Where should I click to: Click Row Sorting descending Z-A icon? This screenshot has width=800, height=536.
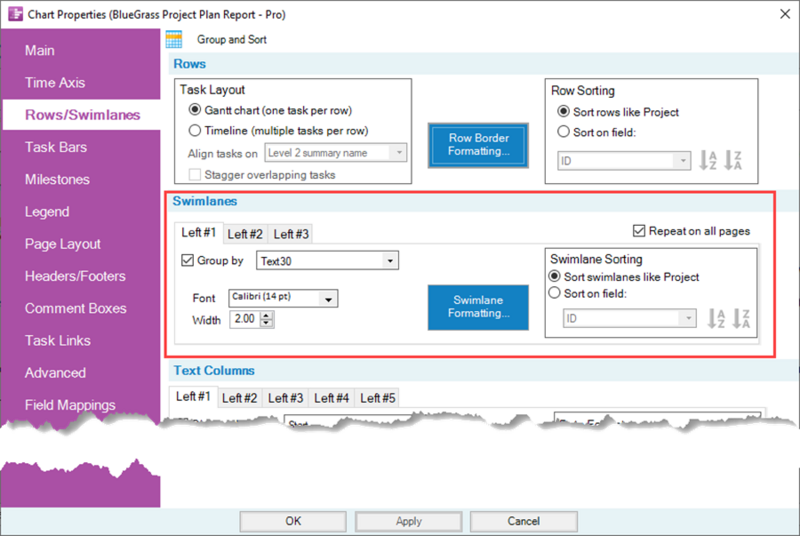pyautogui.click(x=733, y=161)
